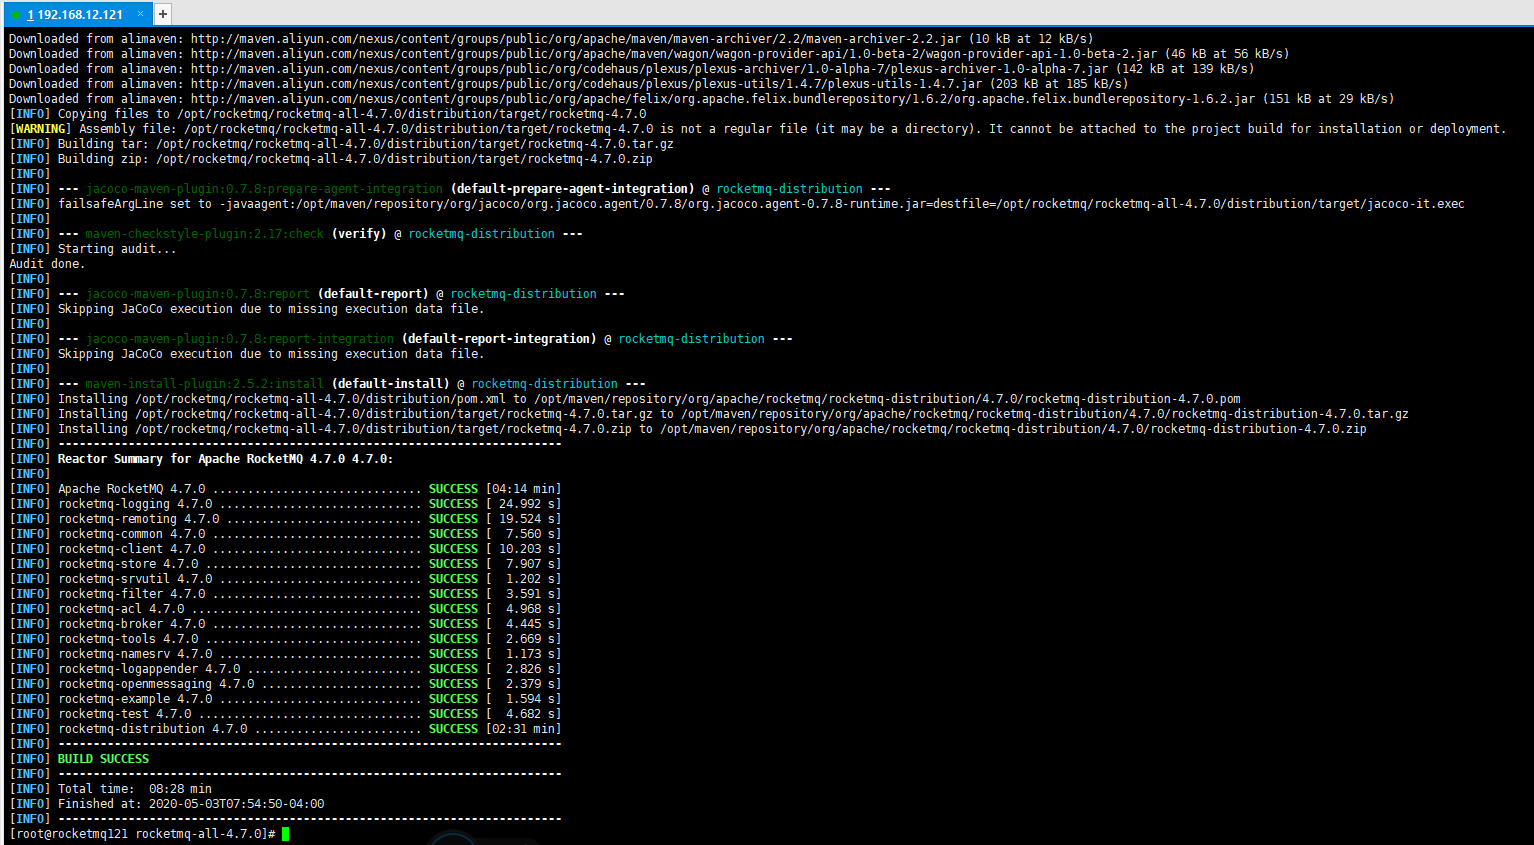Click the 'rocketmq-srvutil 4.7.0' summary row
Image resolution: width=1534 pixels, height=845 pixels.
coord(285,579)
